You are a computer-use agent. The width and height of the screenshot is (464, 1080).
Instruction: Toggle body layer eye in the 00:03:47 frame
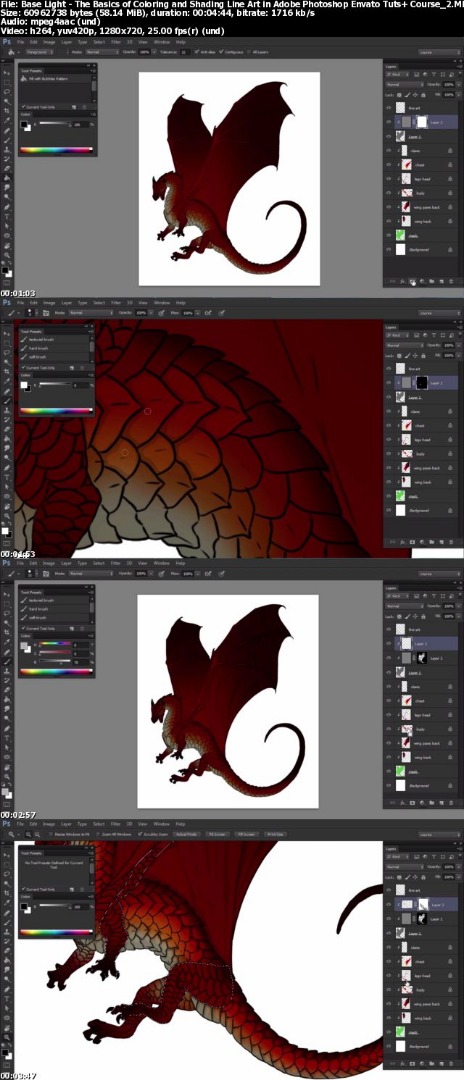(389, 990)
